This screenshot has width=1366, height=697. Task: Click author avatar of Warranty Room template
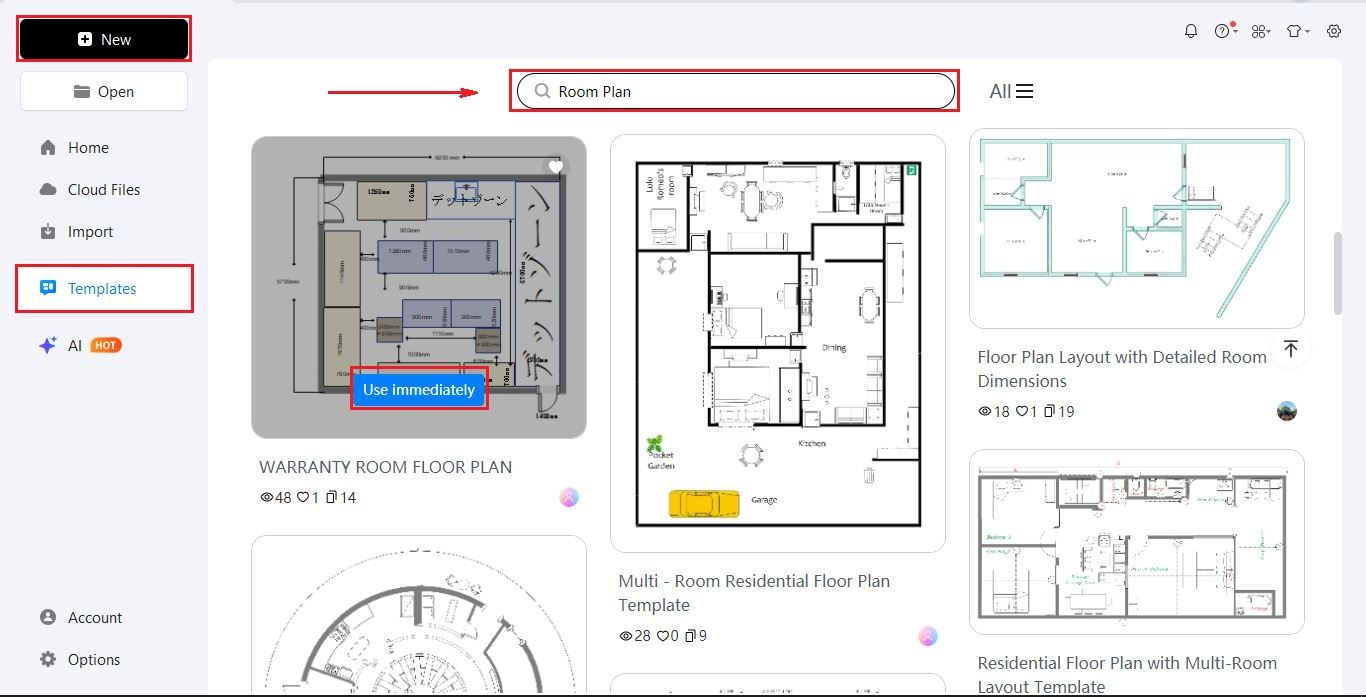[569, 497]
